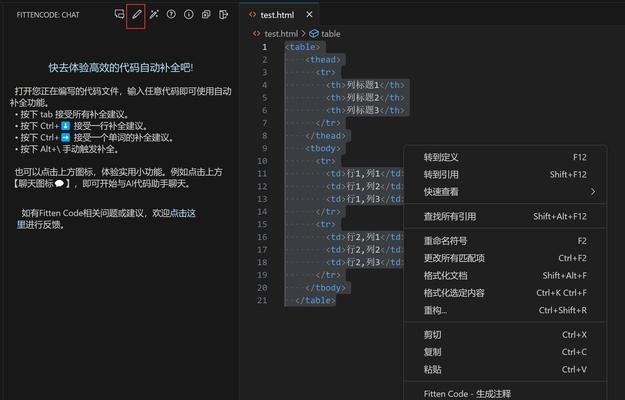Expand the 快速查看 submenu
The width and height of the screenshot is (625, 400).
point(505,192)
